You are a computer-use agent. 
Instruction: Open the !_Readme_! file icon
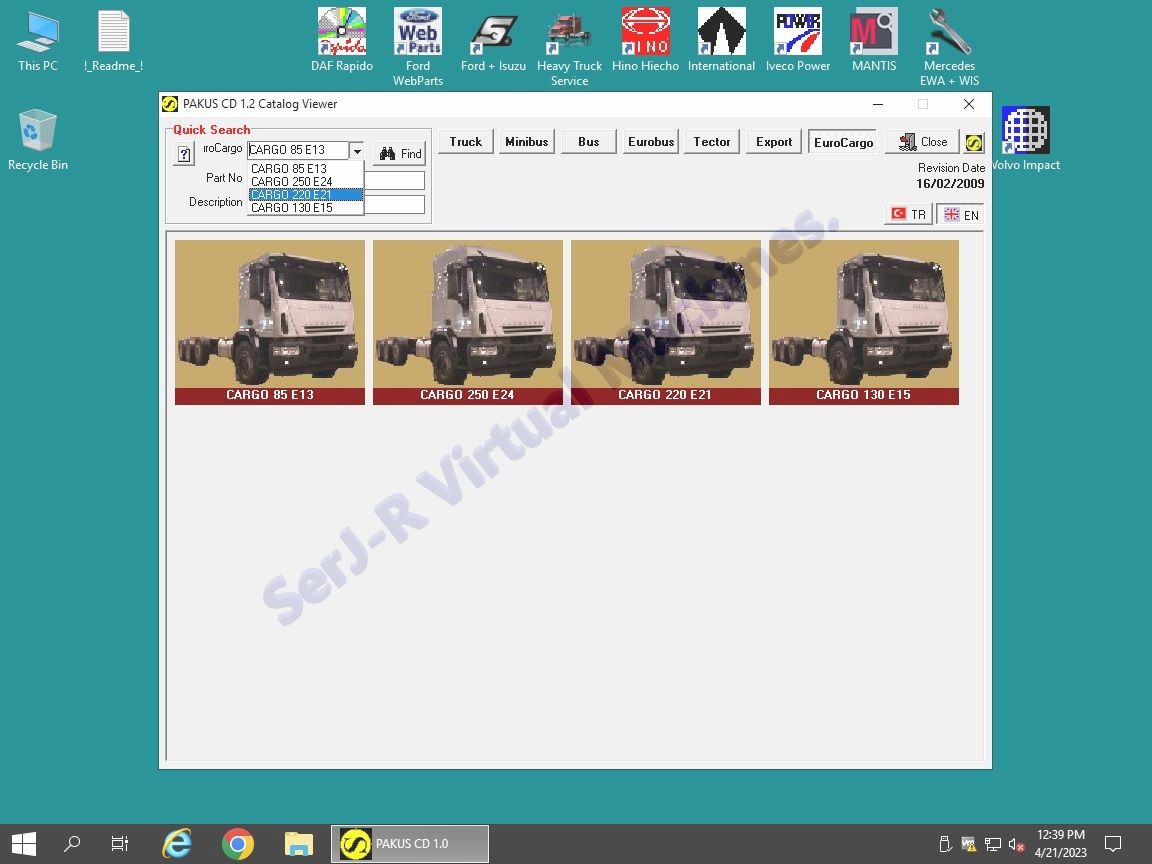[113, 41]
